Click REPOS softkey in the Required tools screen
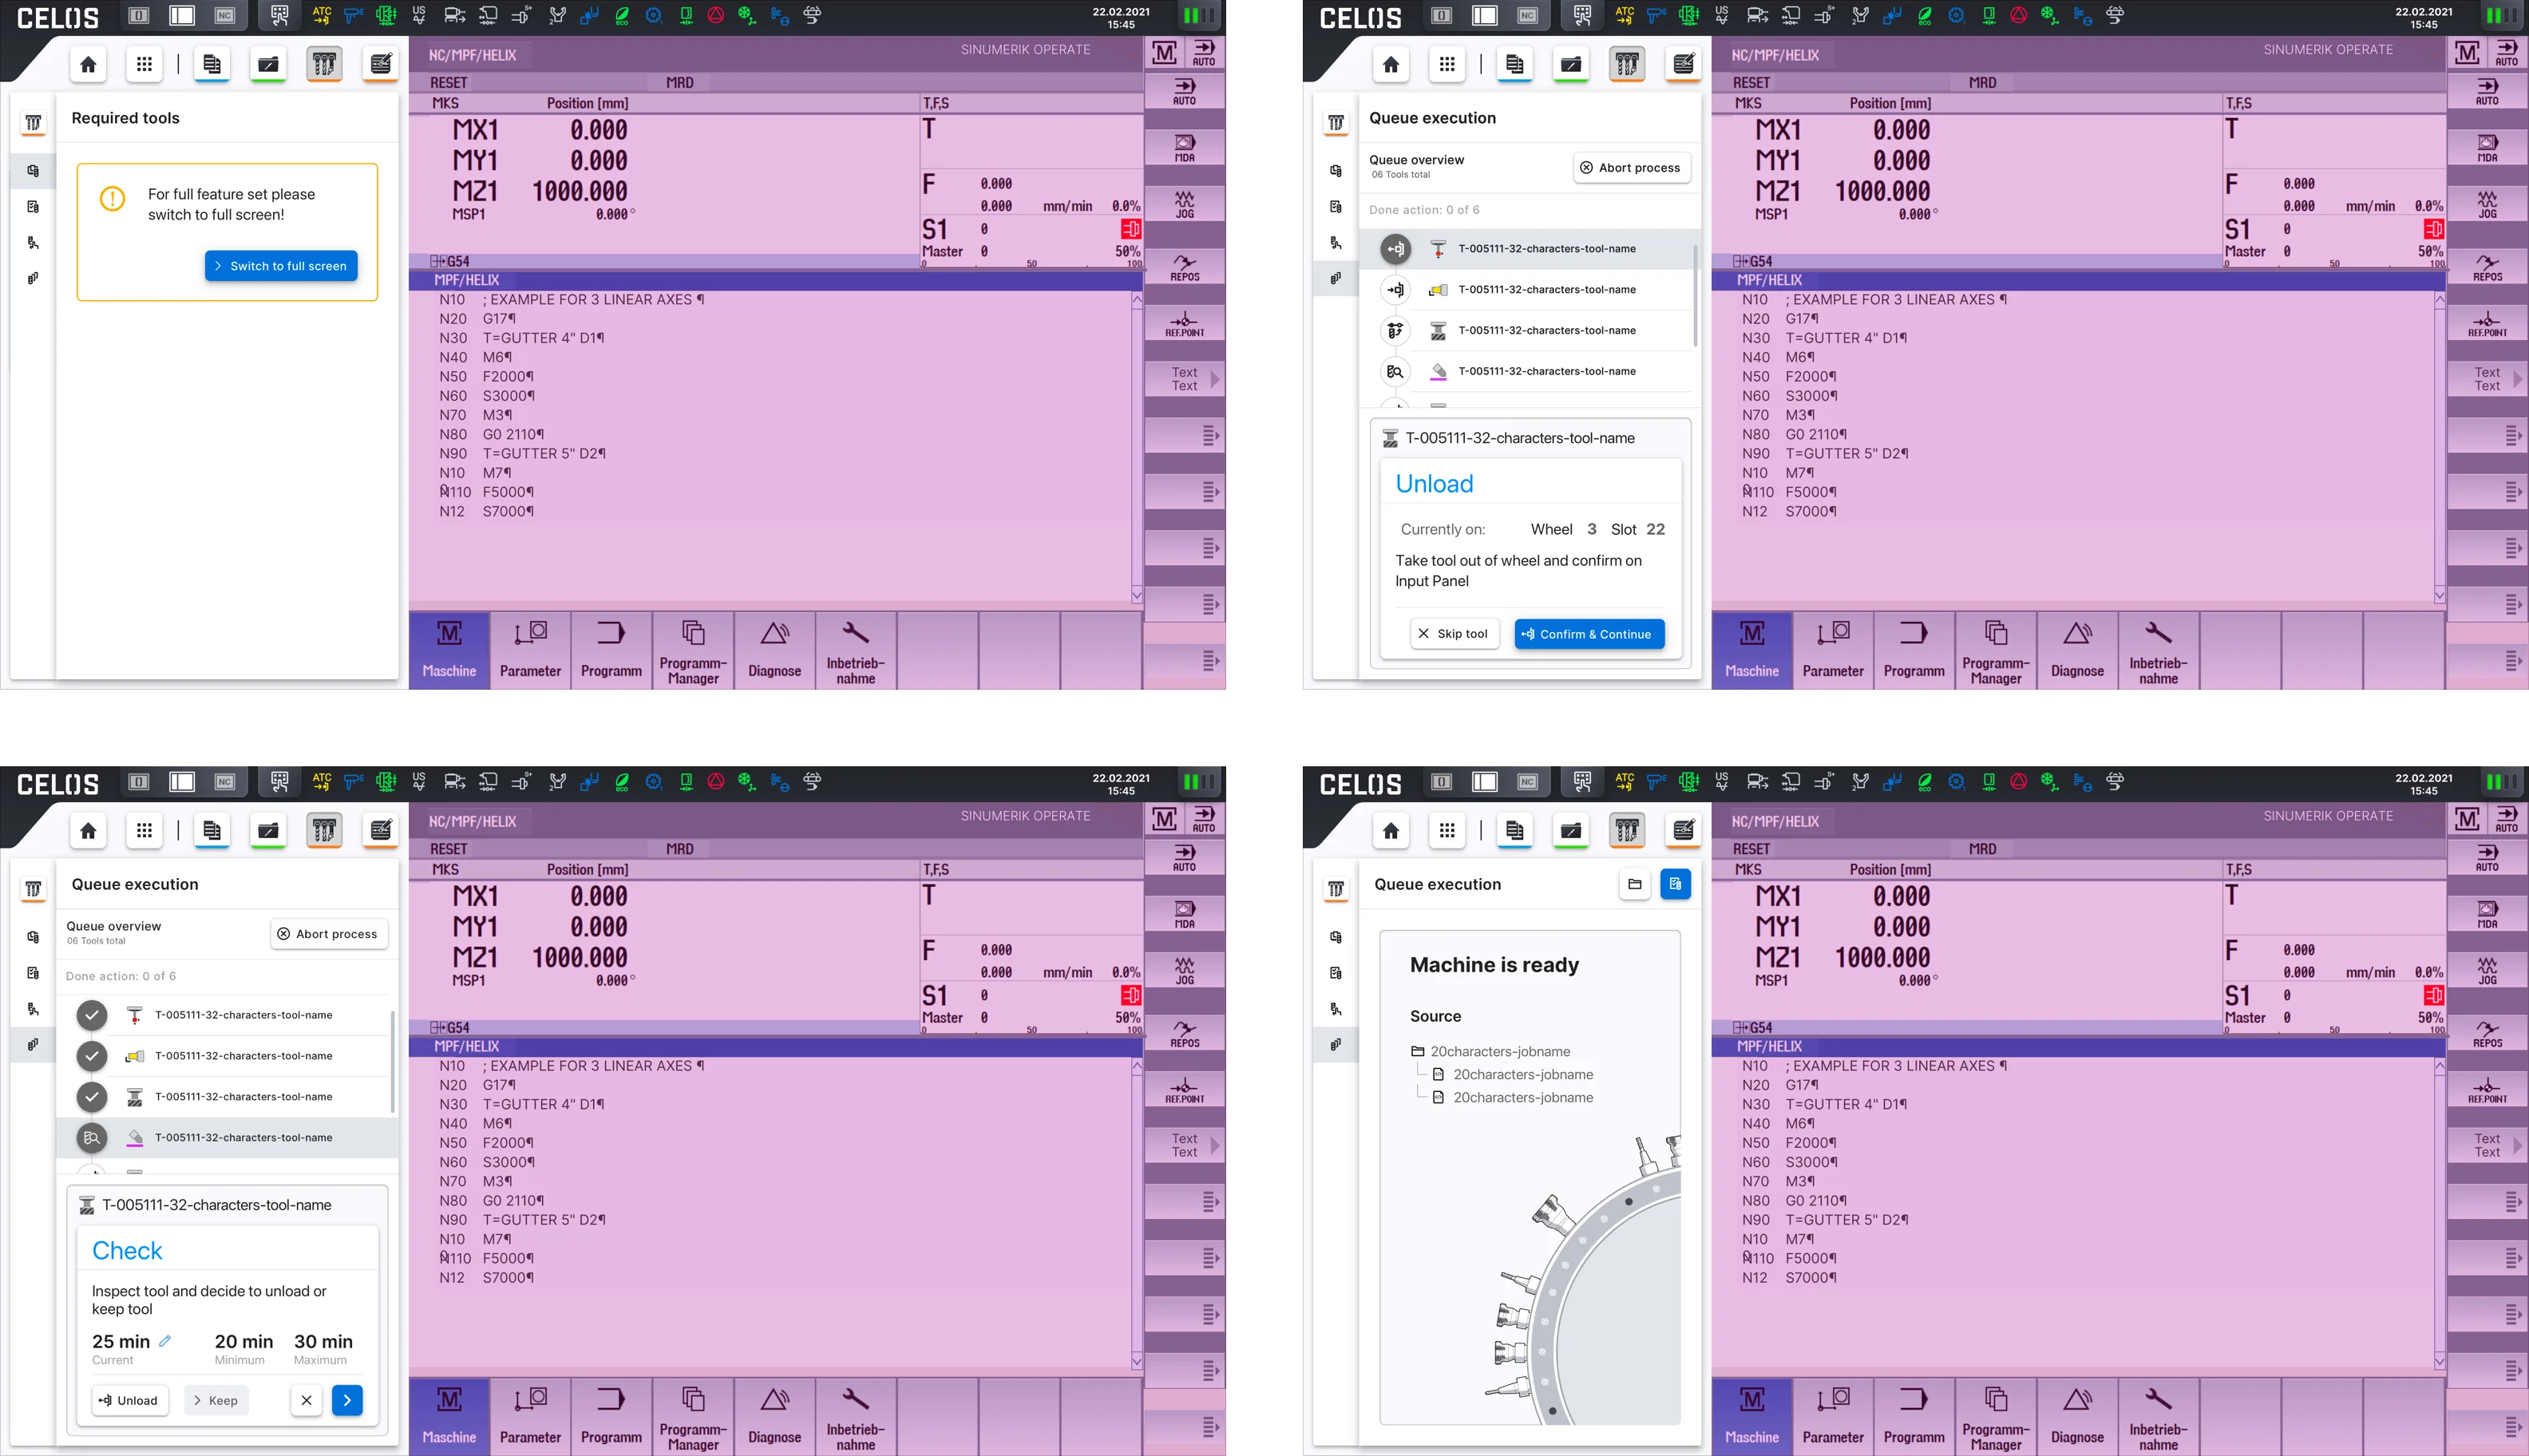 (1185, 267)
